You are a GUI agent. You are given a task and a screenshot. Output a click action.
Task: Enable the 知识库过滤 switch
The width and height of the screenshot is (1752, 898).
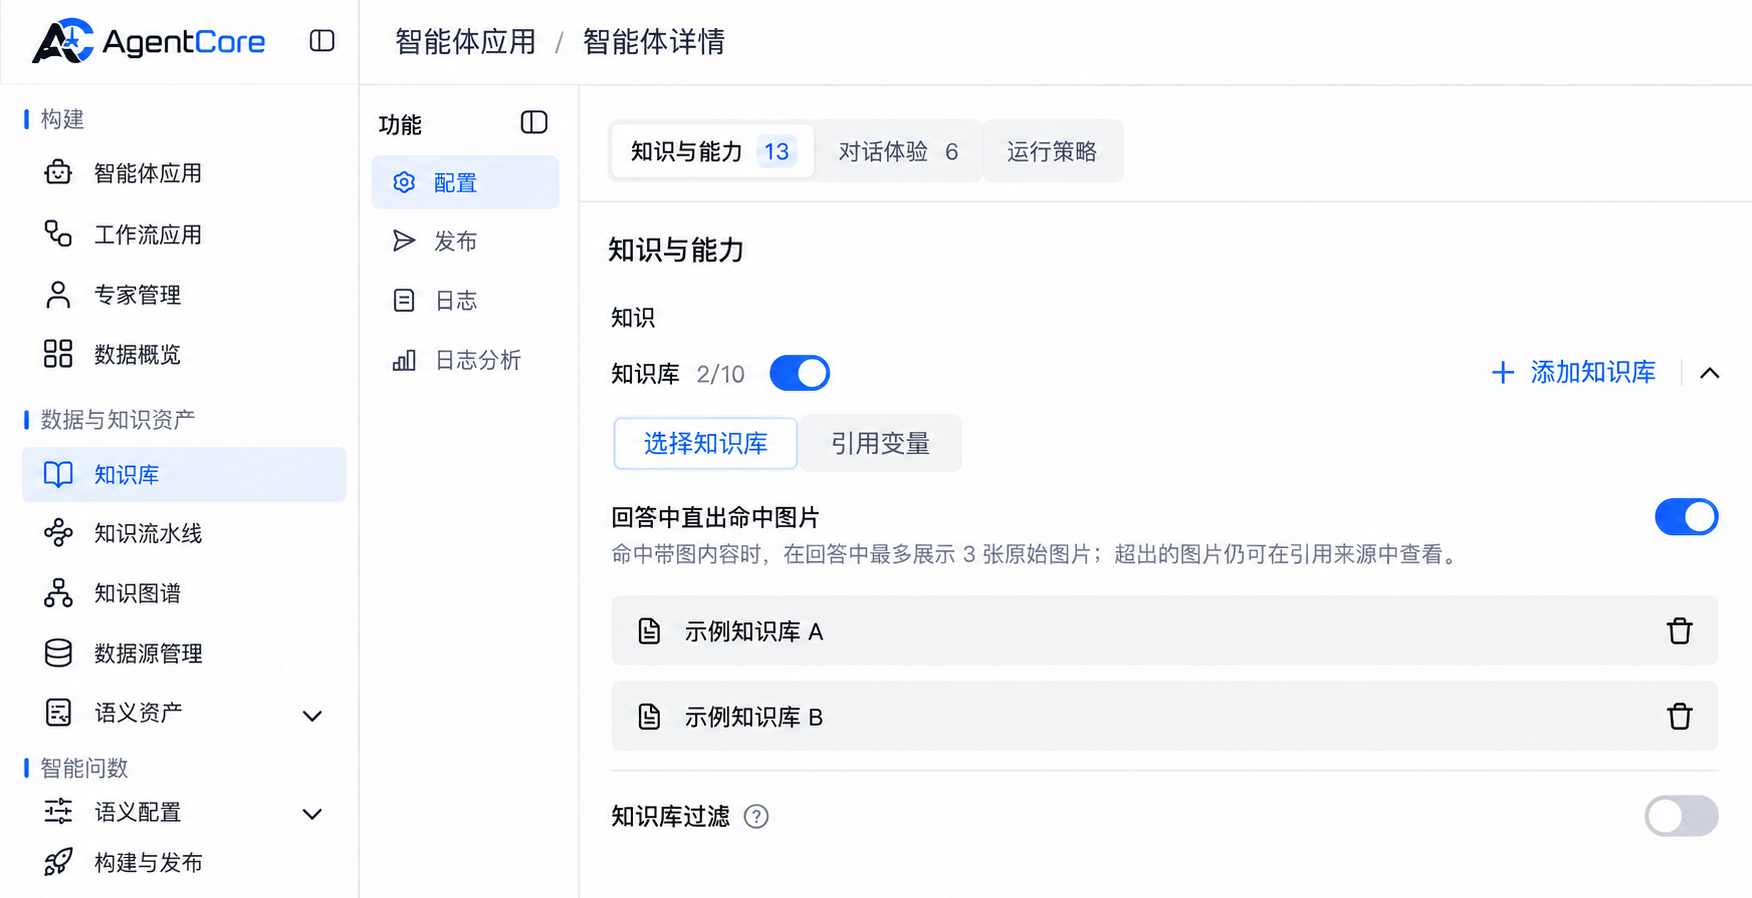tap(1682, 816)
